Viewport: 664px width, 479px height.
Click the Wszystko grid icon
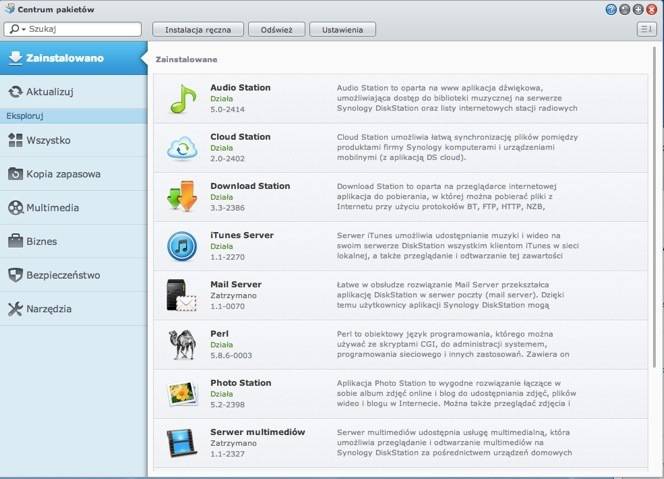coord(15,140)
